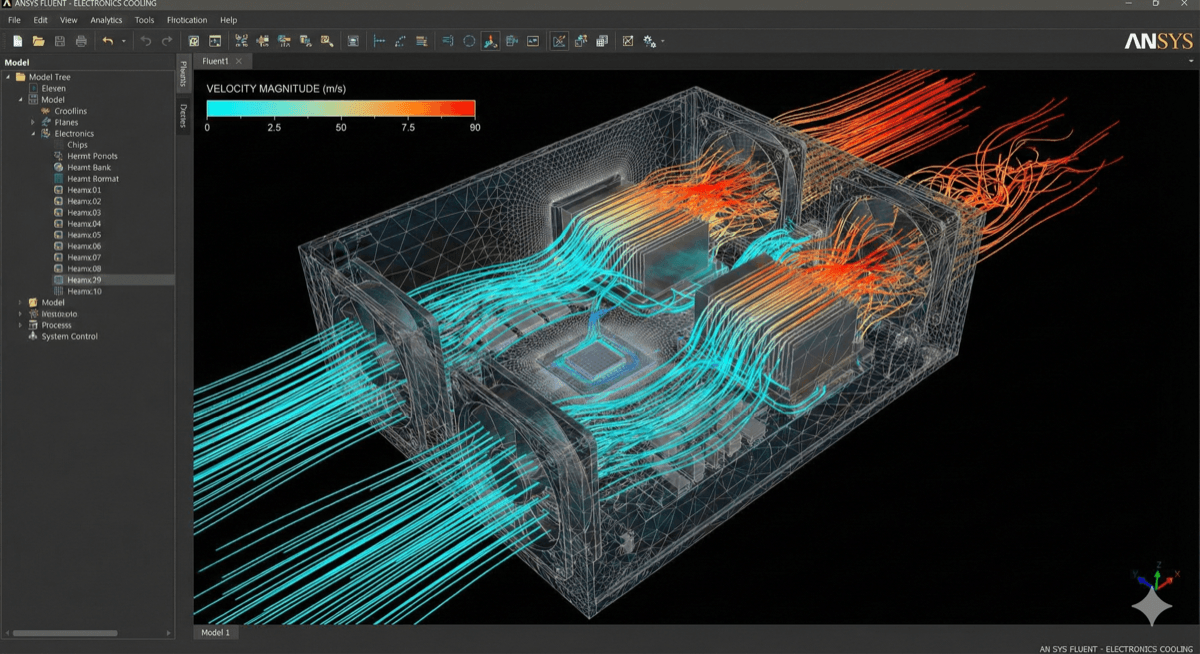Click the Redo toolbar icon

[x=167, y=41]
